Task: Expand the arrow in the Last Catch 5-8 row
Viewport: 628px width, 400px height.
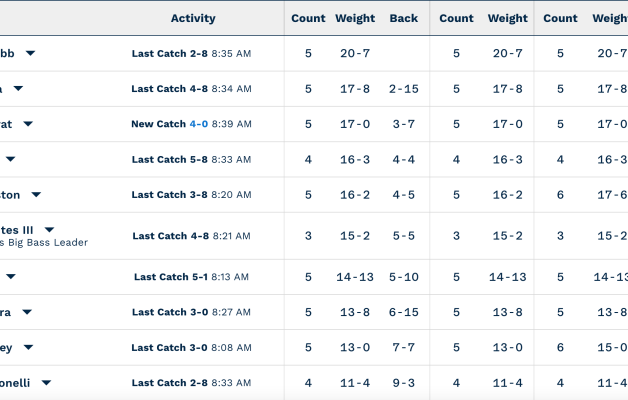Action: tap(10, 159)
